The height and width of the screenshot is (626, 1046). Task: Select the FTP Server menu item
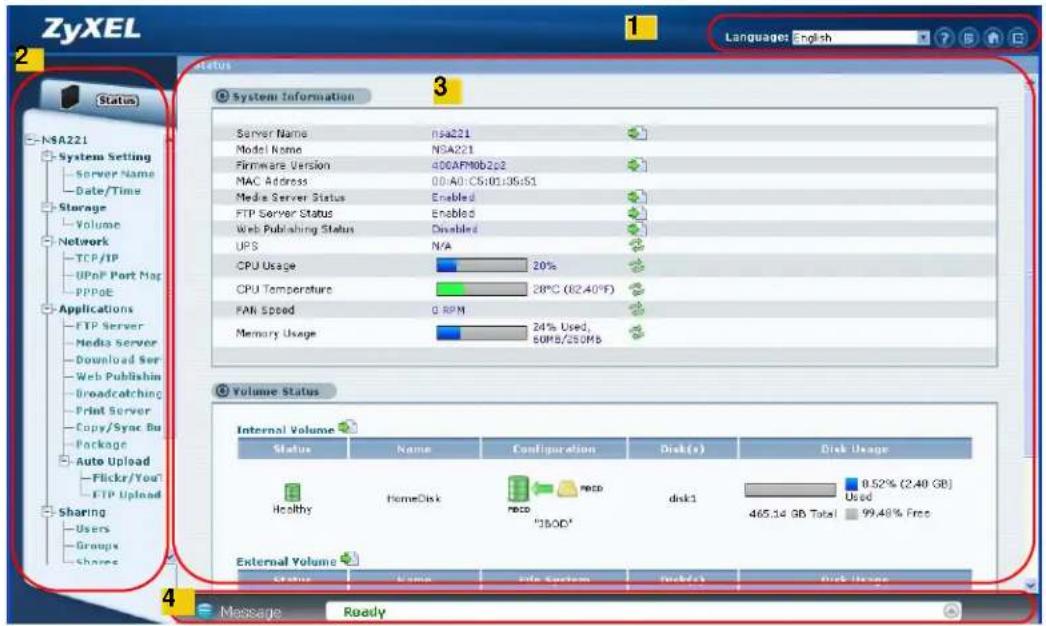click(109, 326)
